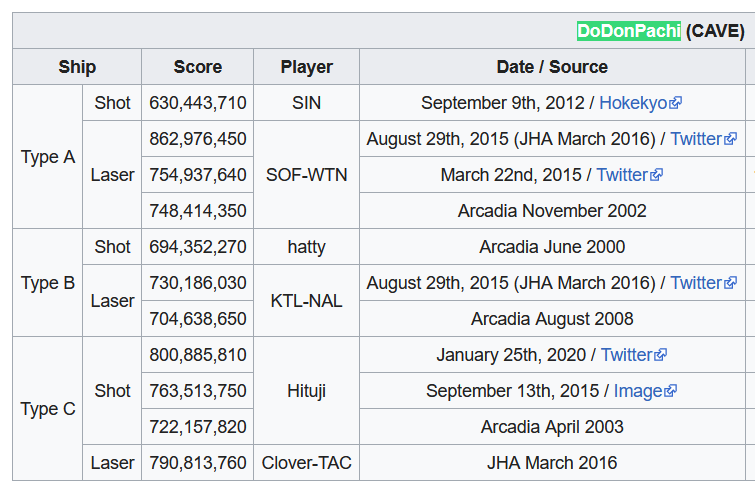Click the Type B Laser cell
Viewport: 755px width, 500px height.
[x=112, y=301]
